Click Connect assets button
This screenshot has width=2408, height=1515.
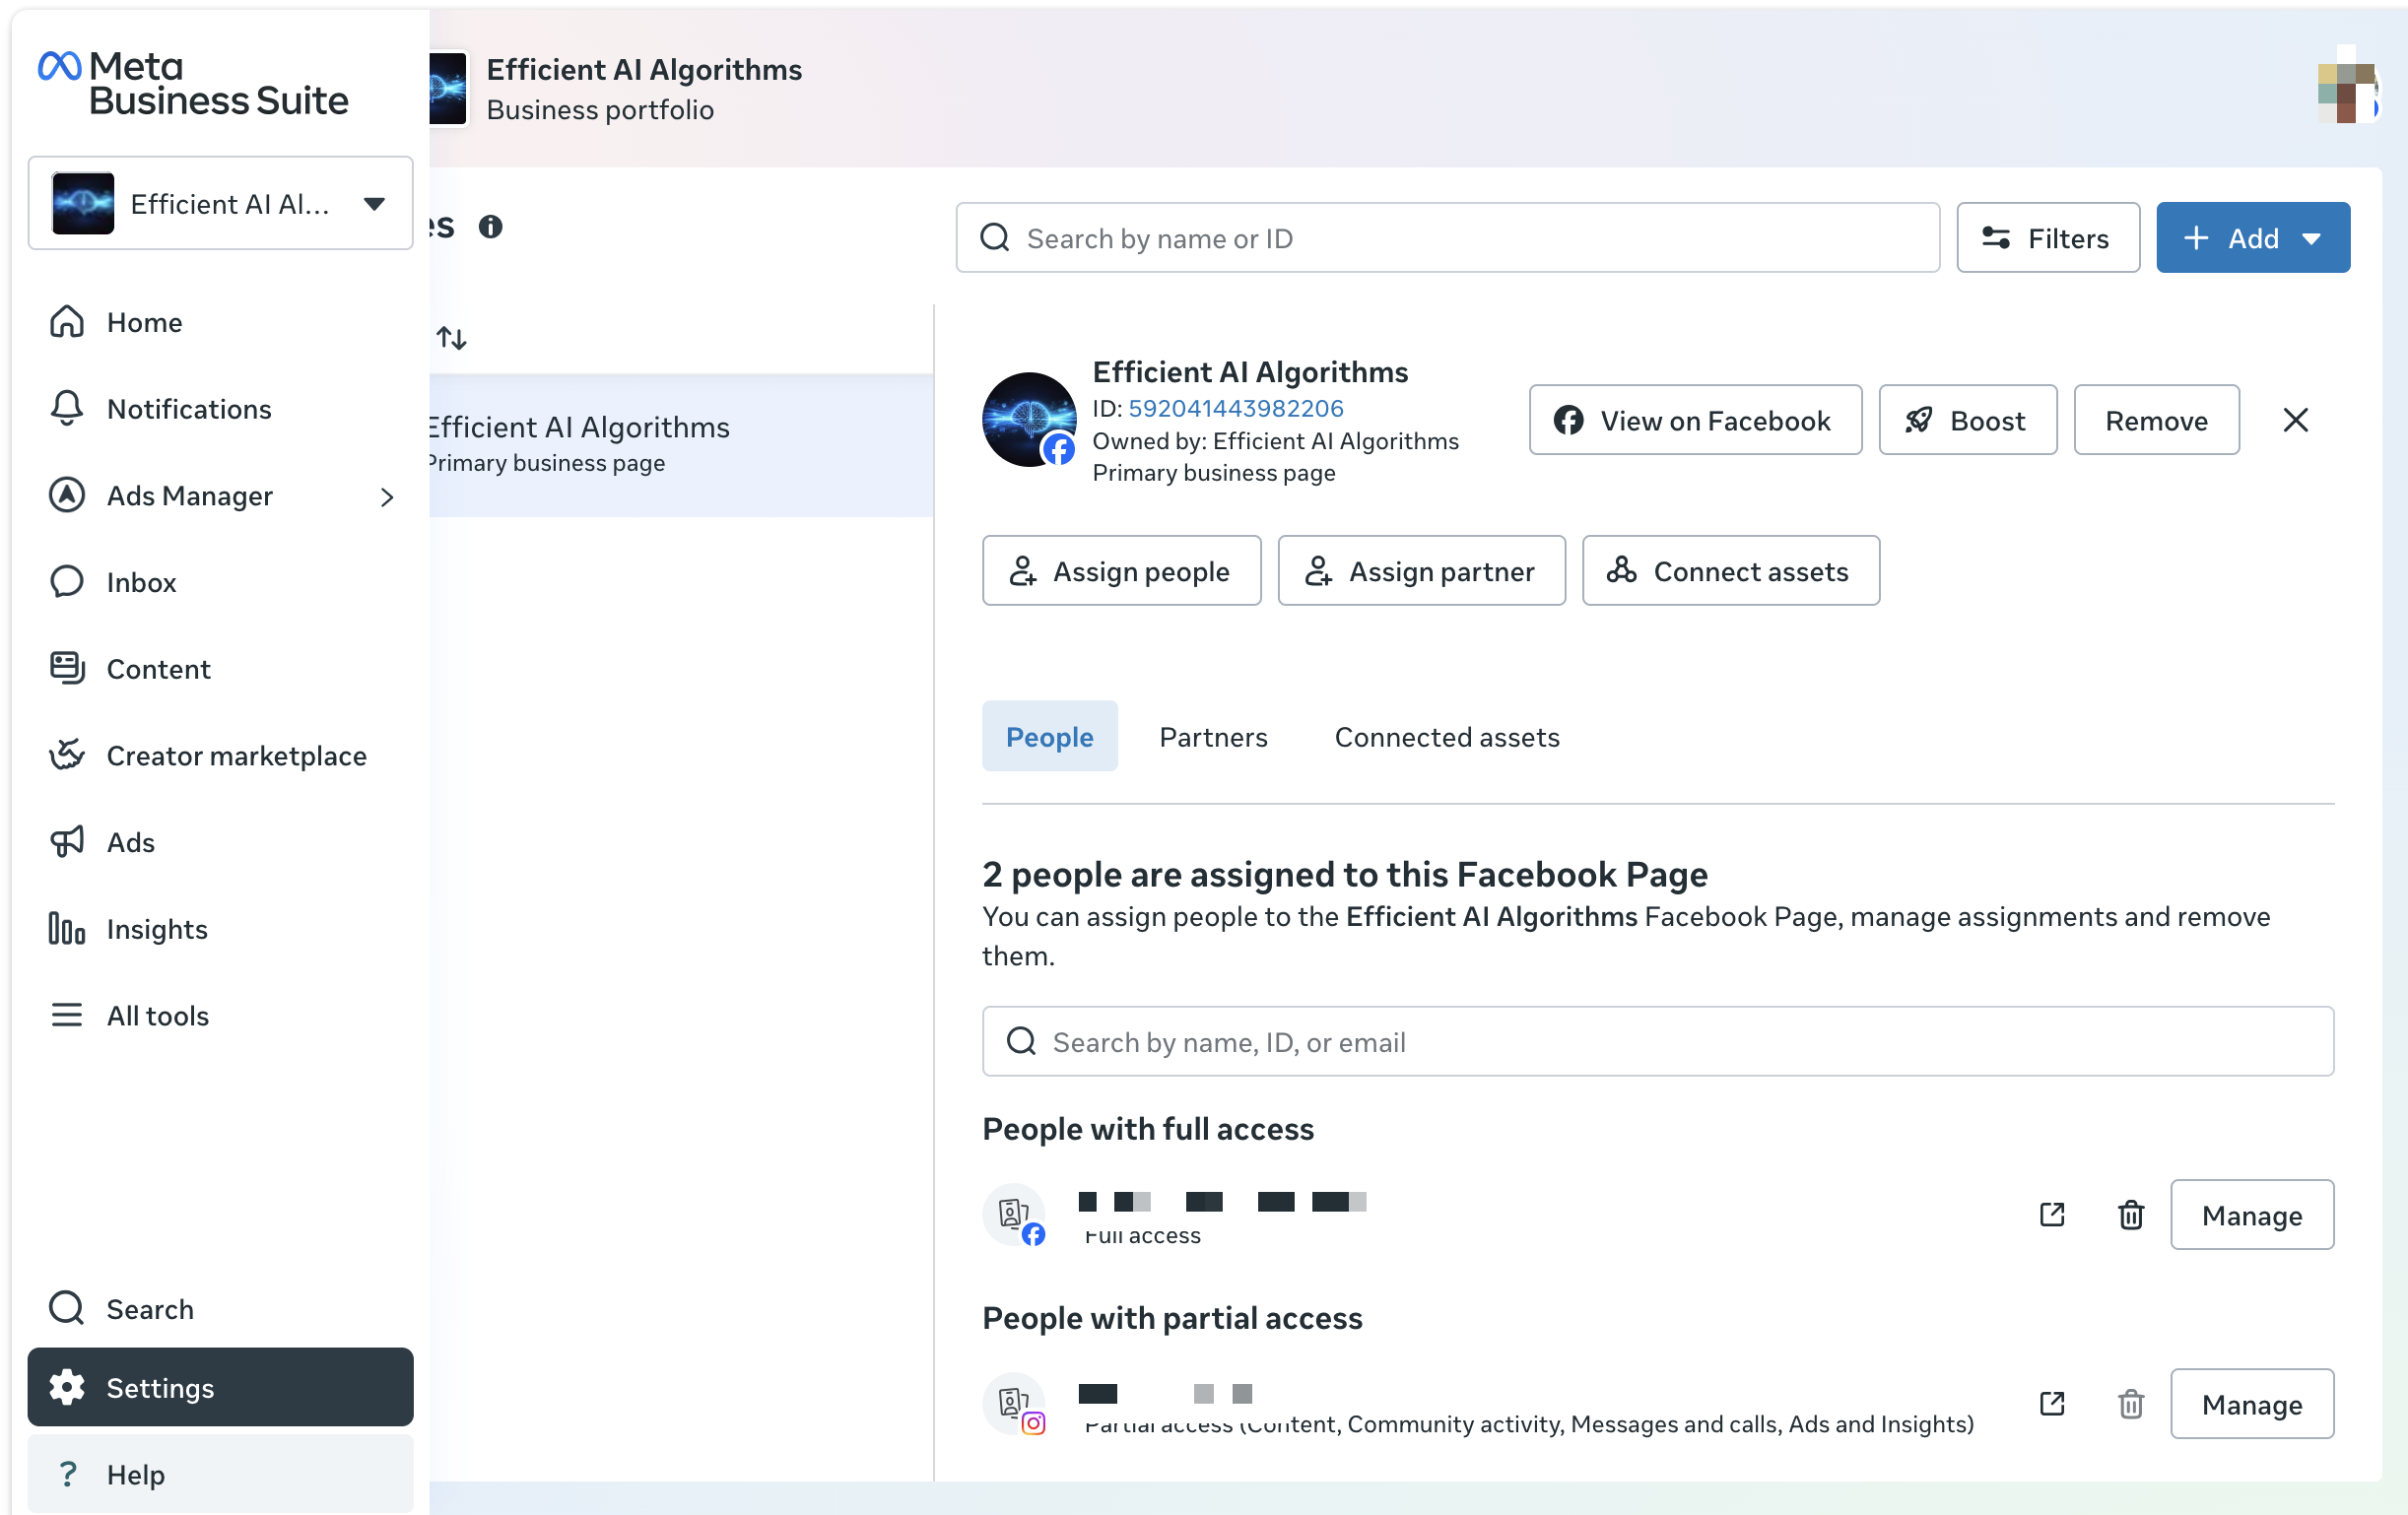click(1730, 570)
